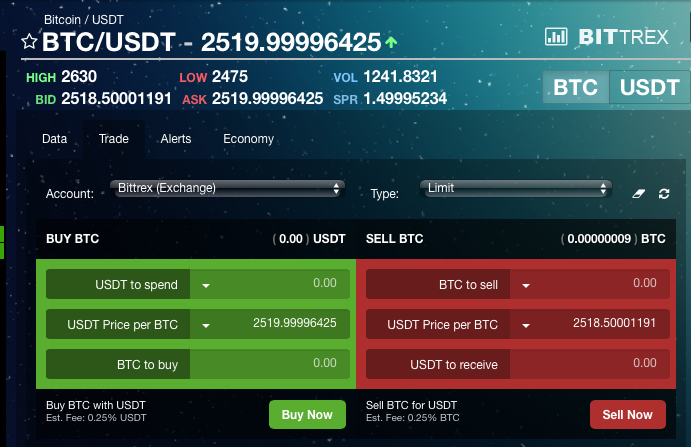Focus the USDT to receive field
Image resolution: width=691 pixels, height=447 pixels.
(590, 364)
